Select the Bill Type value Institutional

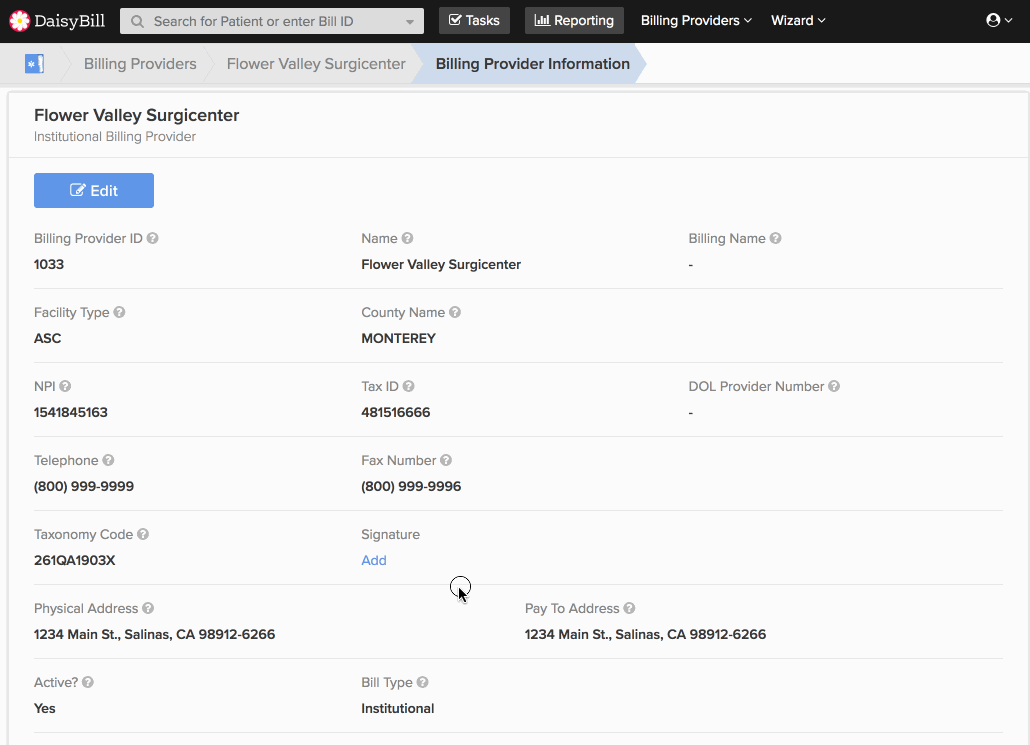(397, 709)
